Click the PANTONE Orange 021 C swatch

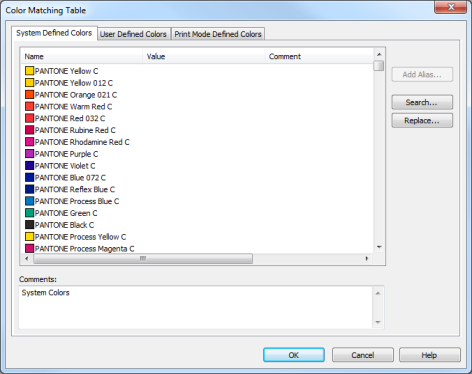30,94
